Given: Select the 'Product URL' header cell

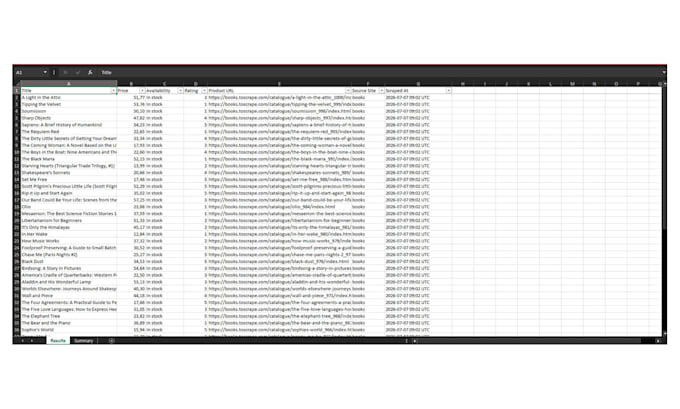Looking at the screenshot, I should pyautogui.click(x=279, y=91).
